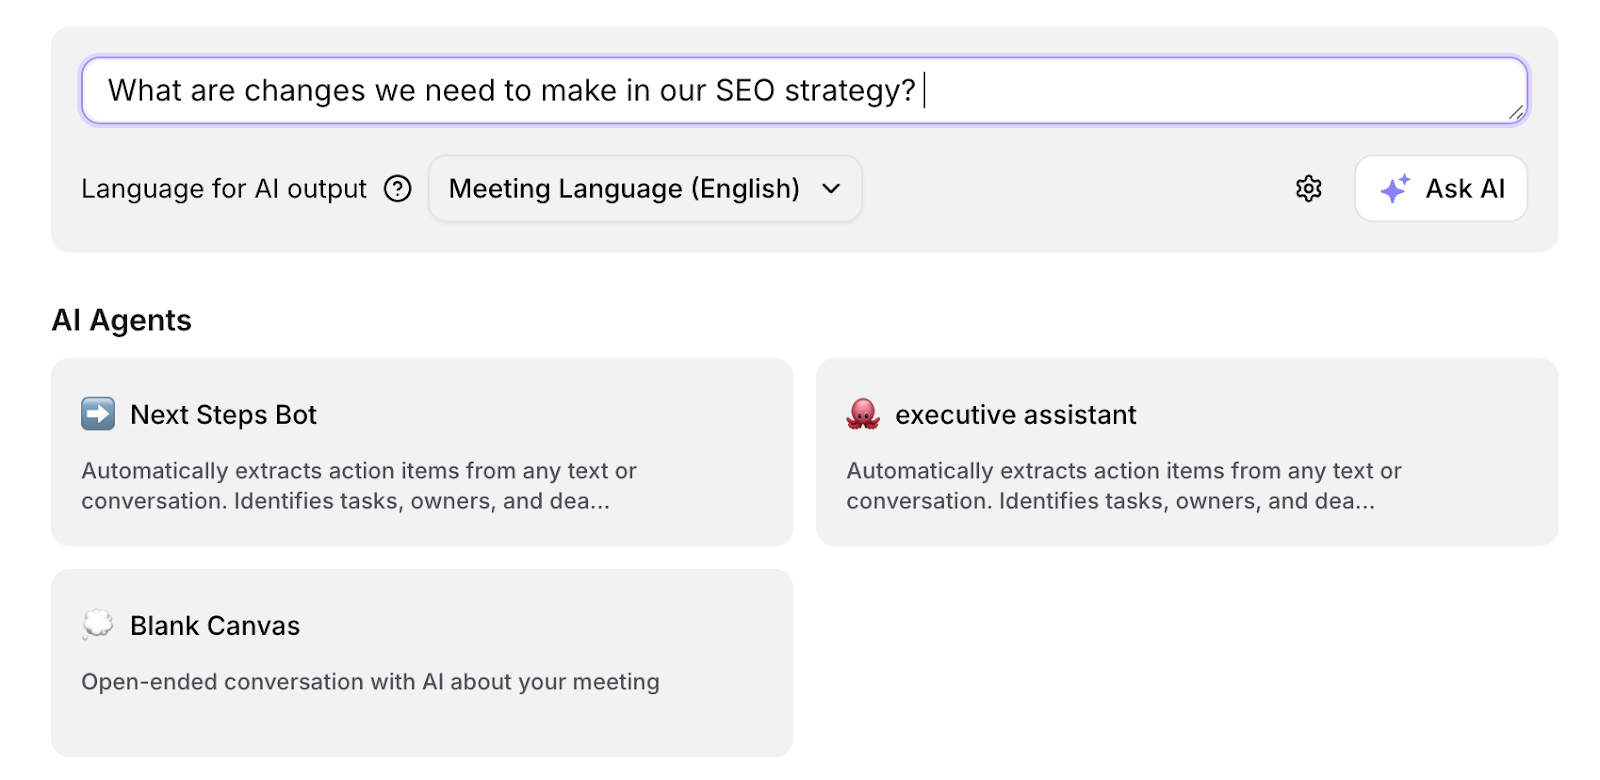Click the thought bubble Blank Canvas icon
The height and width of the screenshot is (780, 1600).
coord(98,625)
